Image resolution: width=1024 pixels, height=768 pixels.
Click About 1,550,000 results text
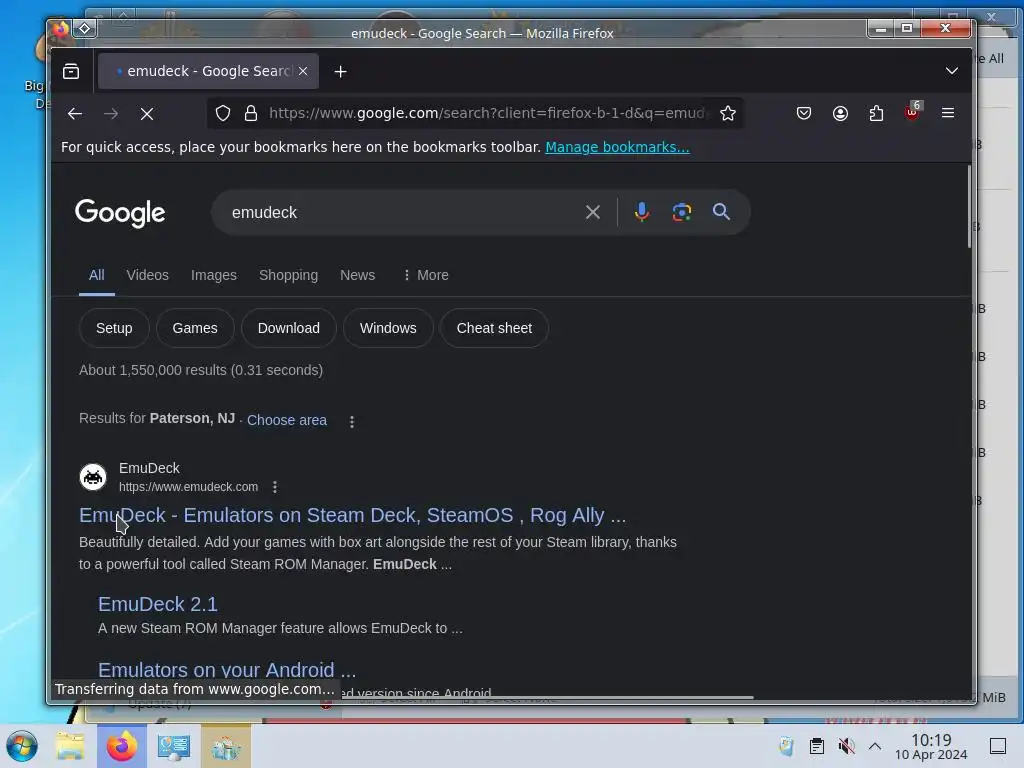pos(201,370)
